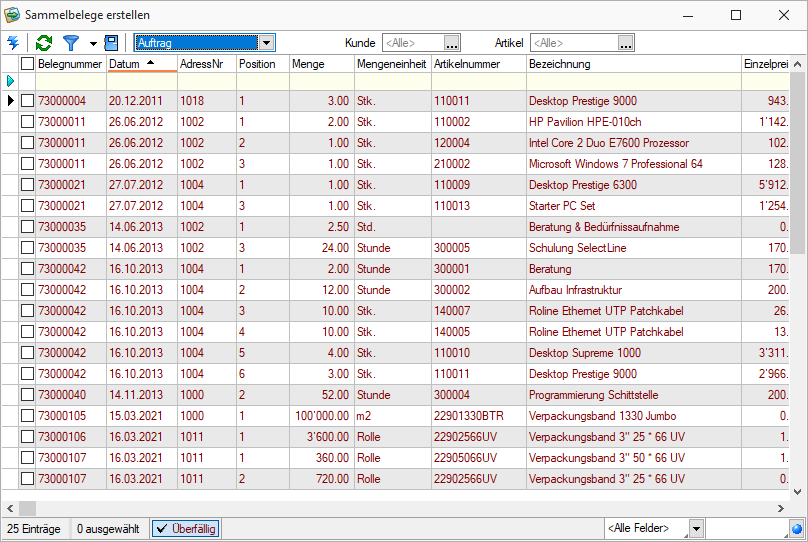Click the horizontal scrollbar right arrow
The width and height of the screenshot is (808, 542).
tap(781, 509)
